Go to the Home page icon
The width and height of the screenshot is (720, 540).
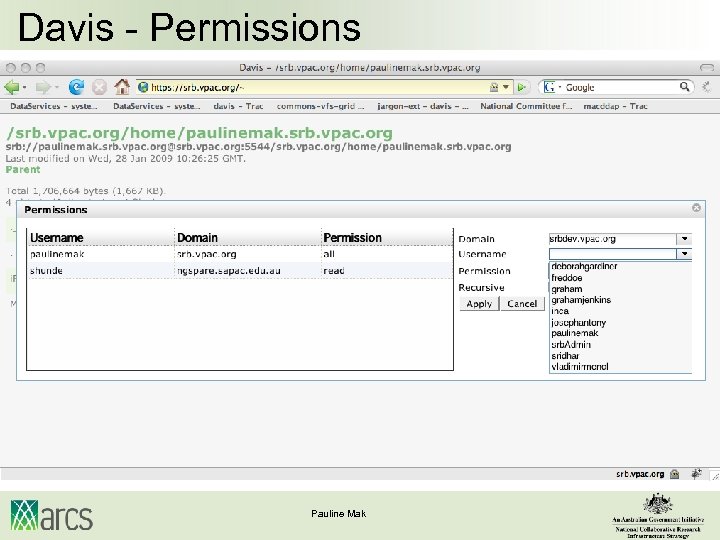pyautogui.click(x=122, y=87)
